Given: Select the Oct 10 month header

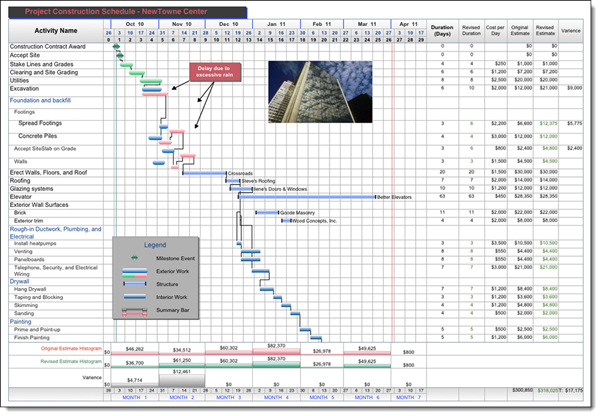Looking at the screenshot, I should tap(134, 22).
